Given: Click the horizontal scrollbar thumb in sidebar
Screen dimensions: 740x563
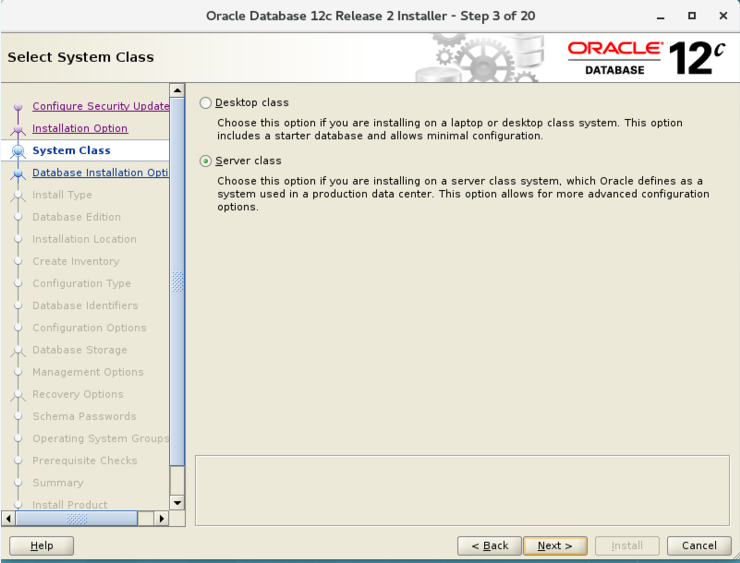Looking at the screenshot, I should 76,518.
